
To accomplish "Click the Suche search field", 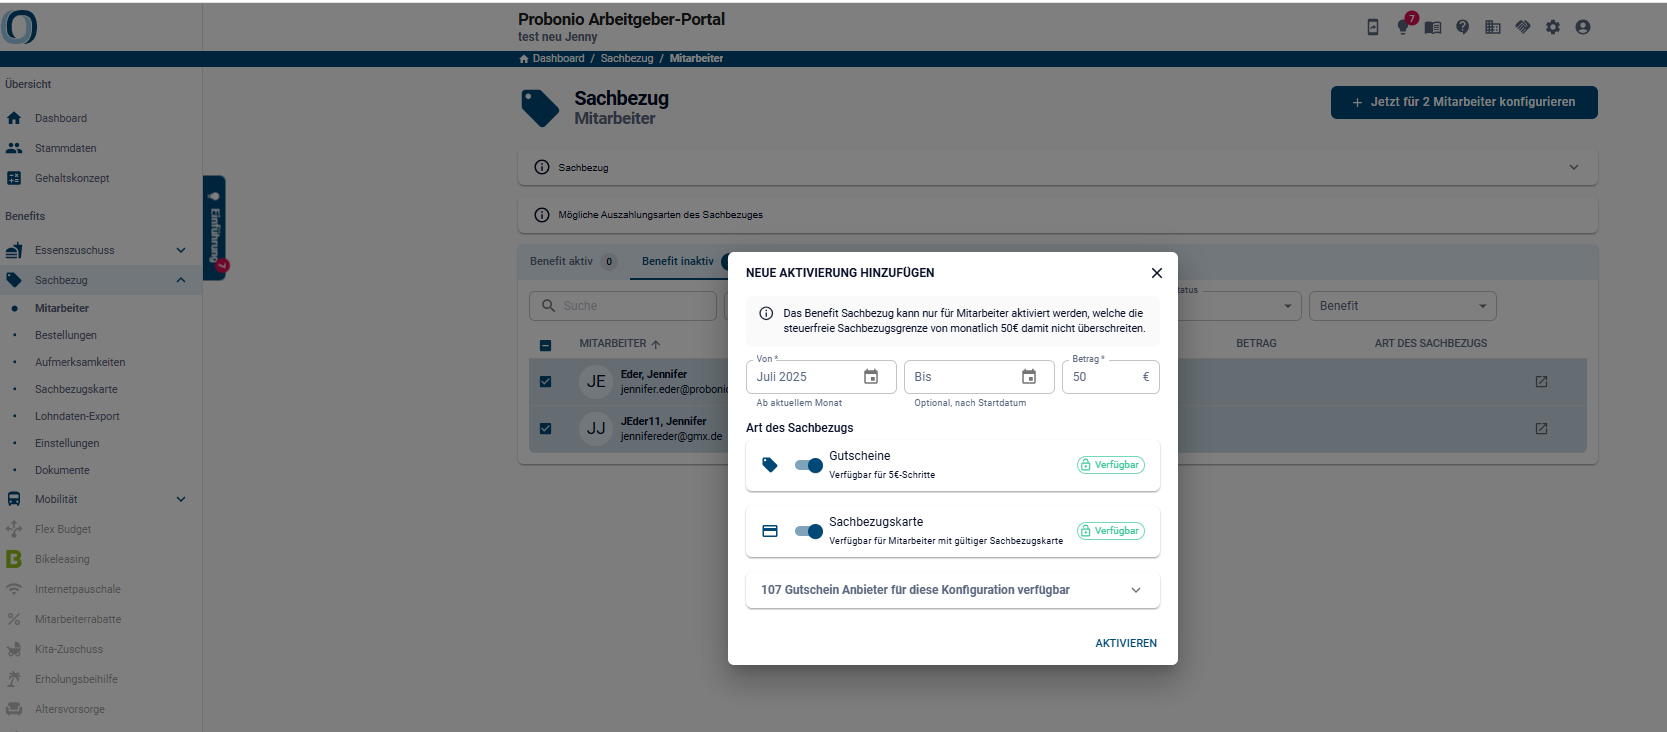I will pyautogui.click(x=623, y=306).
